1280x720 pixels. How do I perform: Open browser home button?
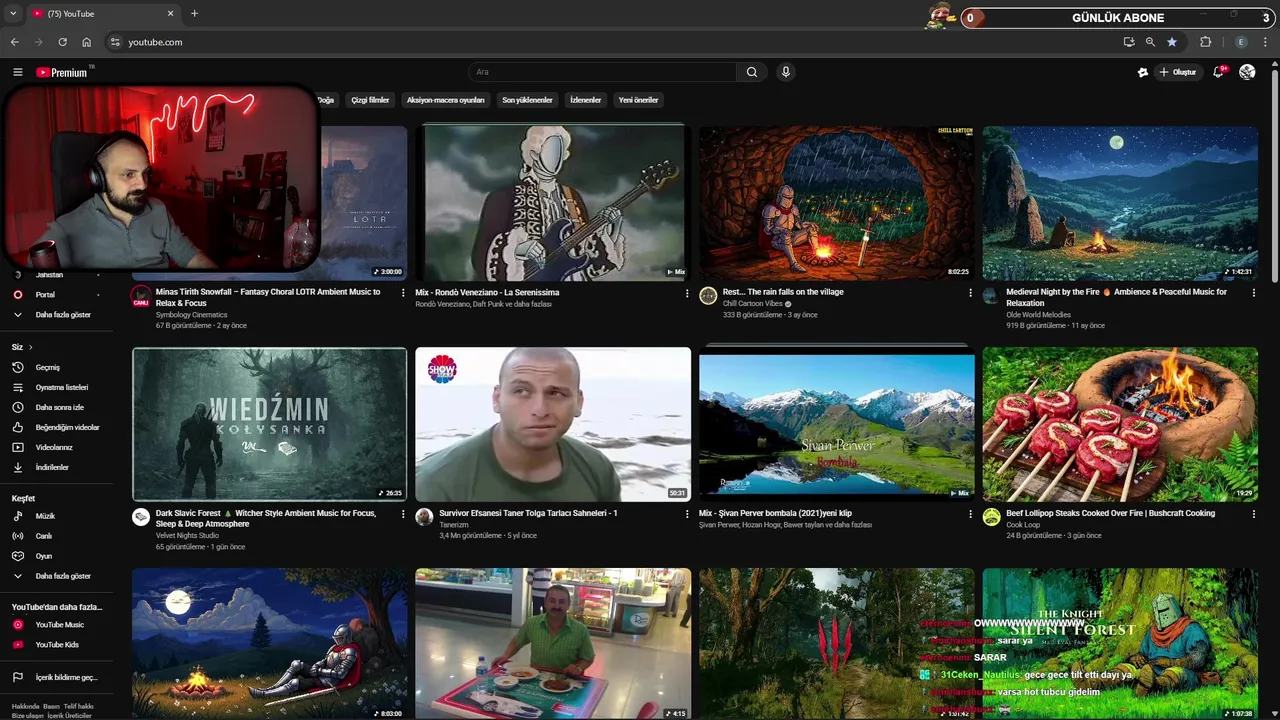click(86, 42)
